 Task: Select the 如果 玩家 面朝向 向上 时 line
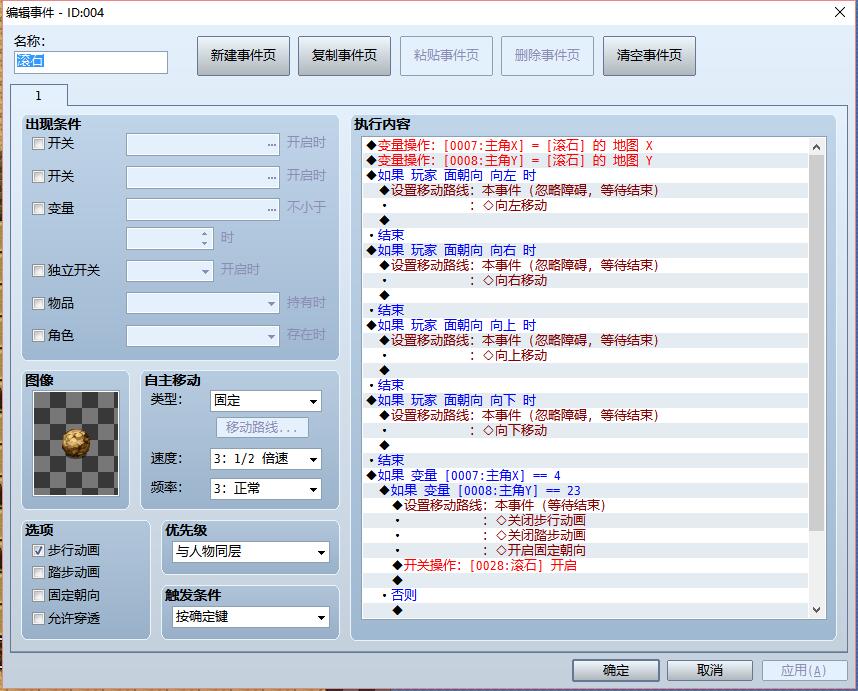585,326
